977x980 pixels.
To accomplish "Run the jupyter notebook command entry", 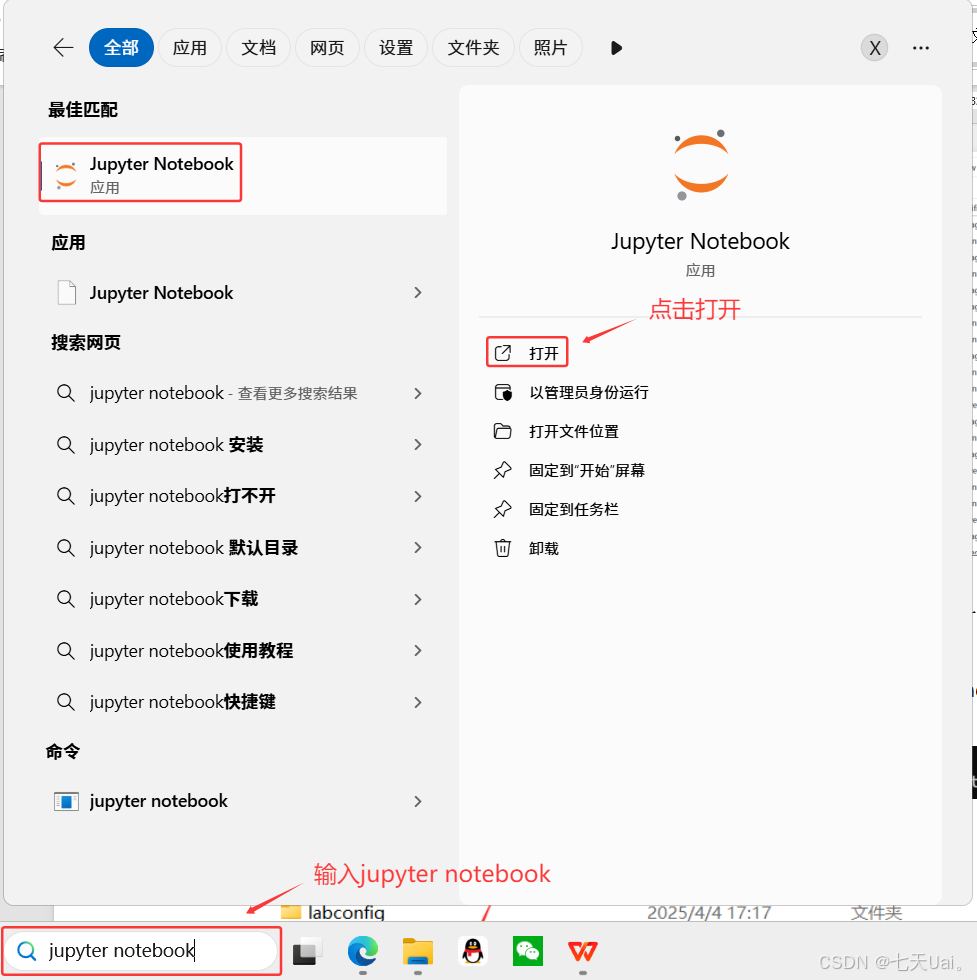I will pyautogui.click(x=243, y=801).
